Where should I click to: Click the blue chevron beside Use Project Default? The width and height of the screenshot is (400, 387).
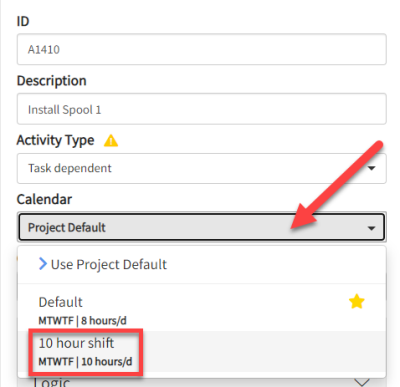[x=43, y=264]
